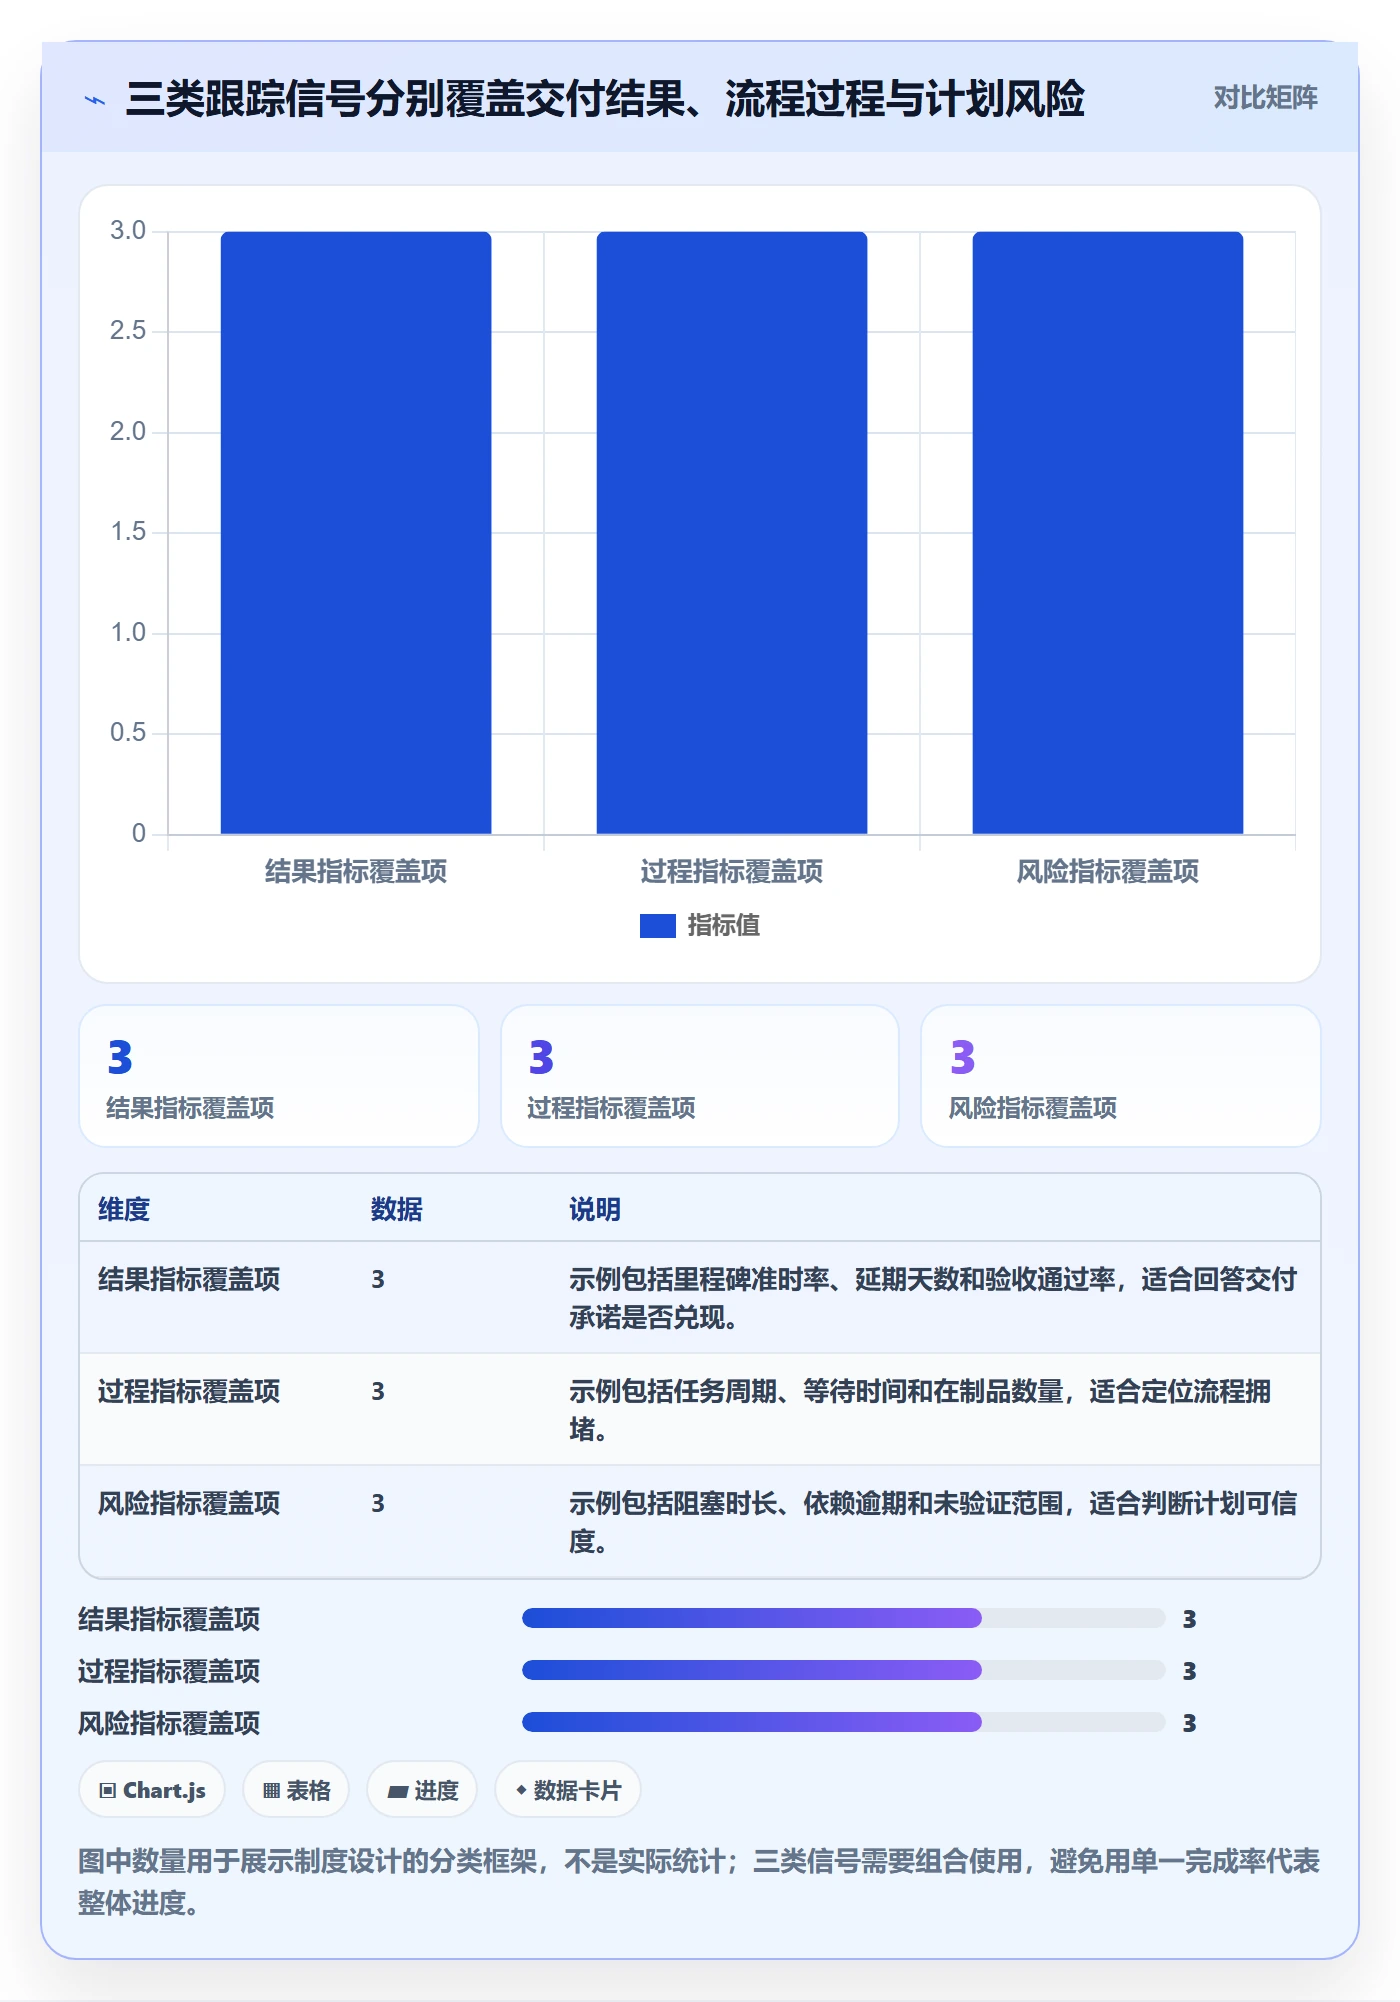The image size is (1400, 2002).
Task: Click the description mentioning 阻塞时长
Action: (933, 1522)
